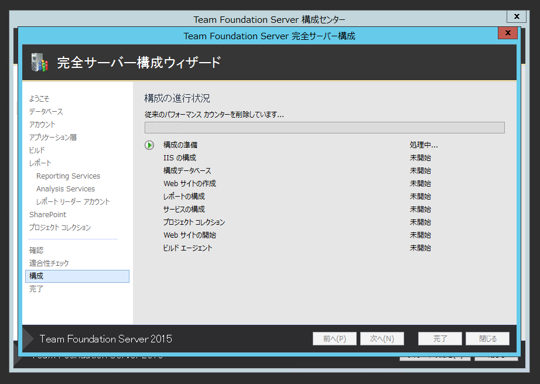Click the 閉じる button
The image size is (540, 384).
[x=488, y=339]
